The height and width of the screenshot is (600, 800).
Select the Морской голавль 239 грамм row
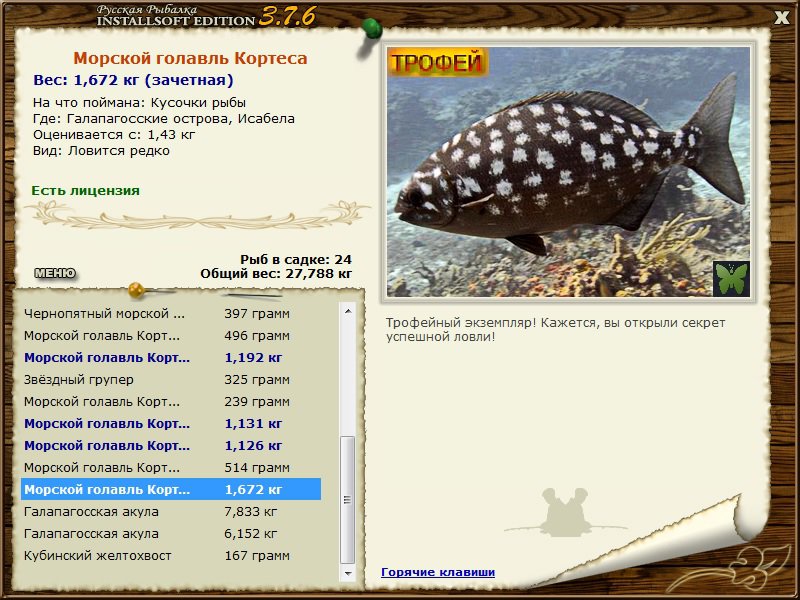pyautogui.click(x=171, y=402)
